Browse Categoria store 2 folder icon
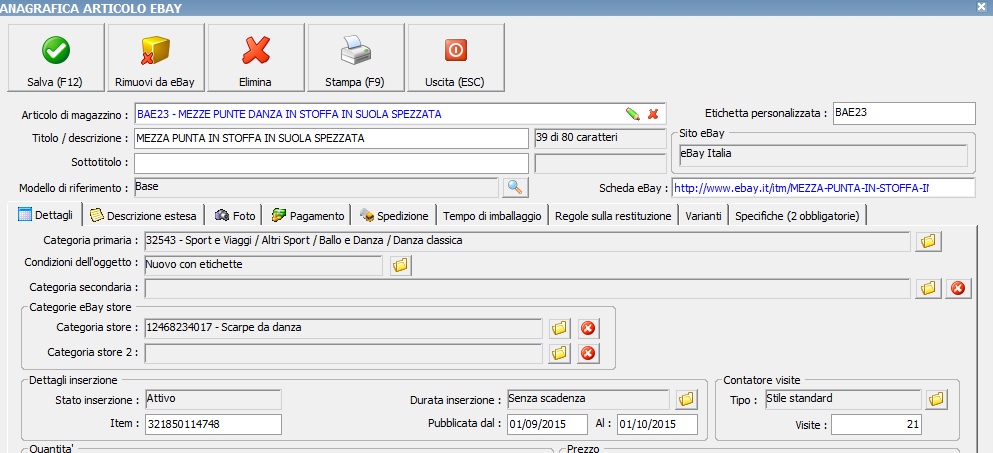993x453 pixels. click(x=559, y=353)
